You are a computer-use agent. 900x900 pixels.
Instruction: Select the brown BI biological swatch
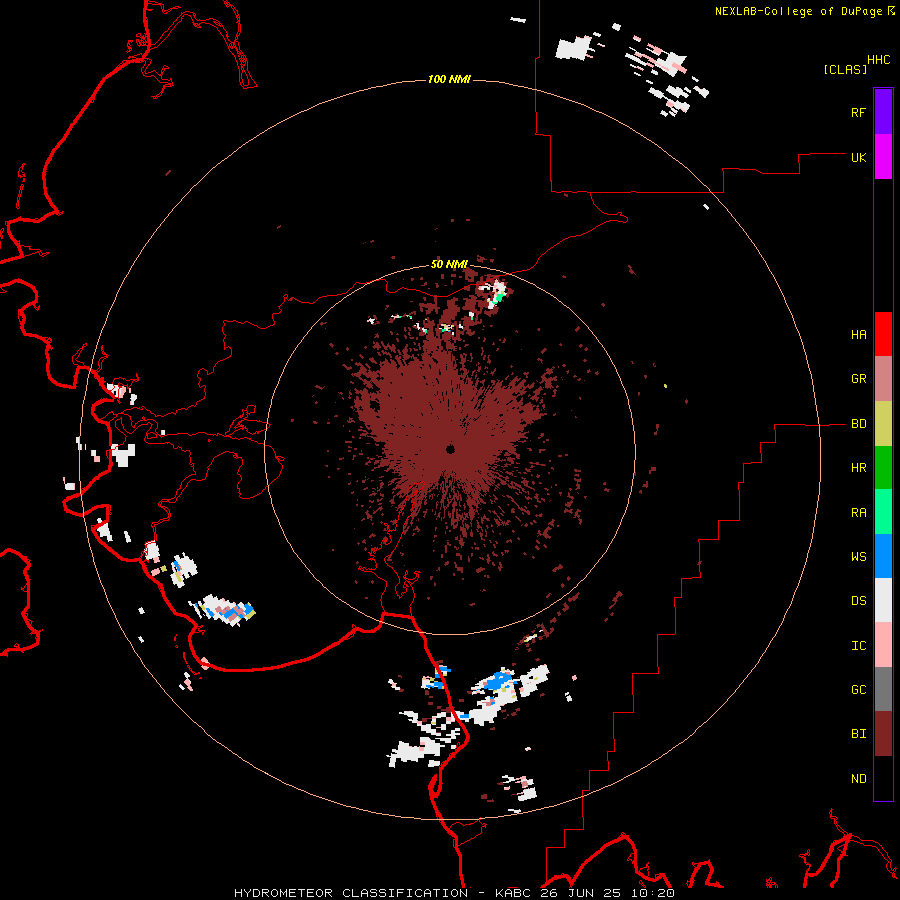[883, 734]
